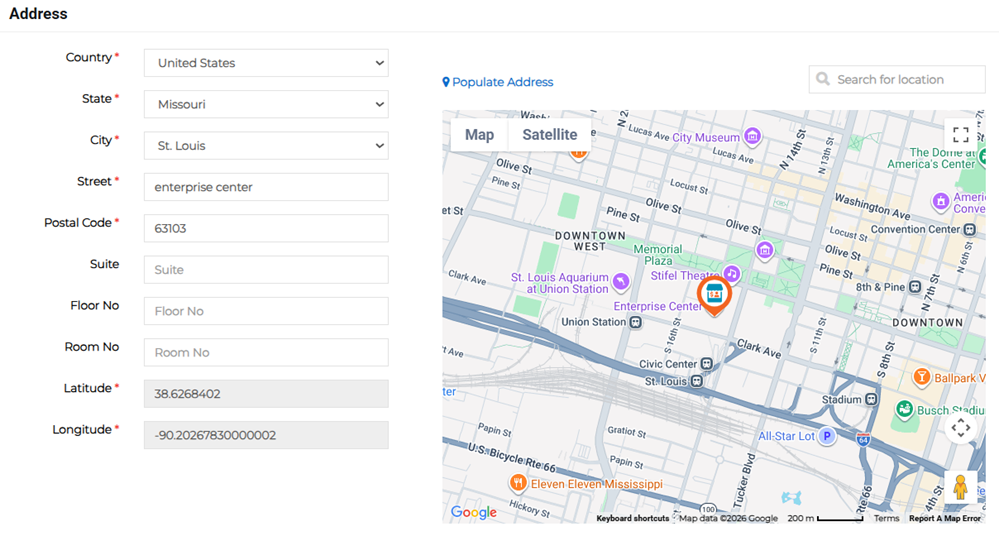Click the Busch Stadium green marker icon

(904, 409)
